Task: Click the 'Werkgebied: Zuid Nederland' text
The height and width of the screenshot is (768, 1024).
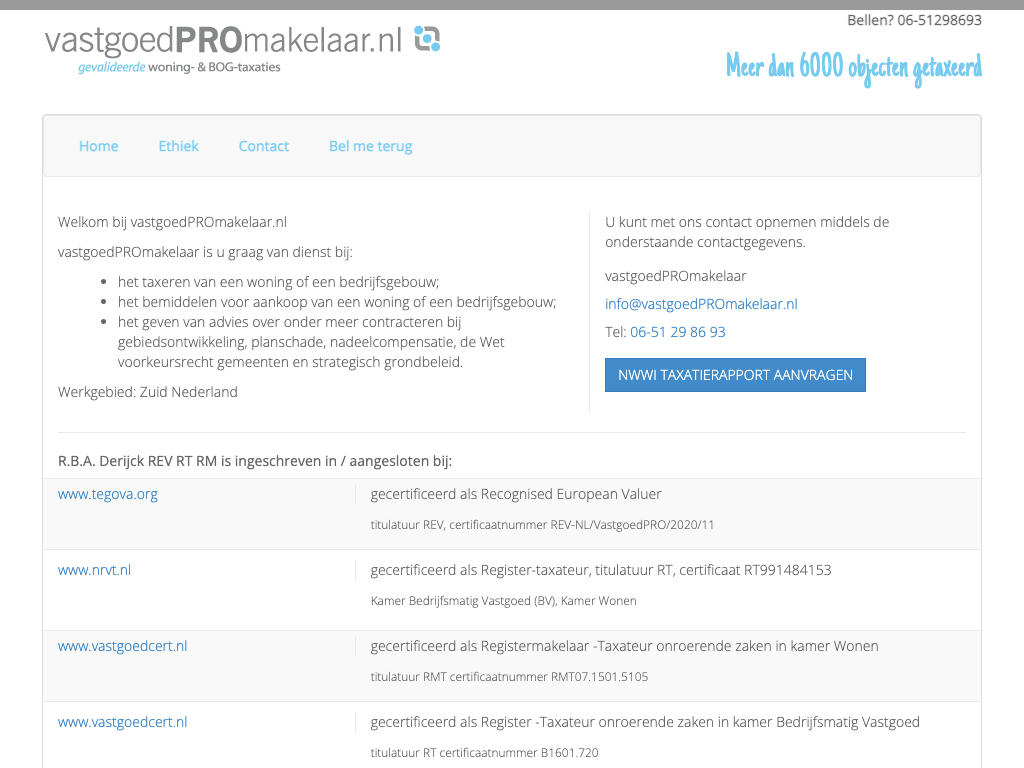Action: (x=148, y=392)
